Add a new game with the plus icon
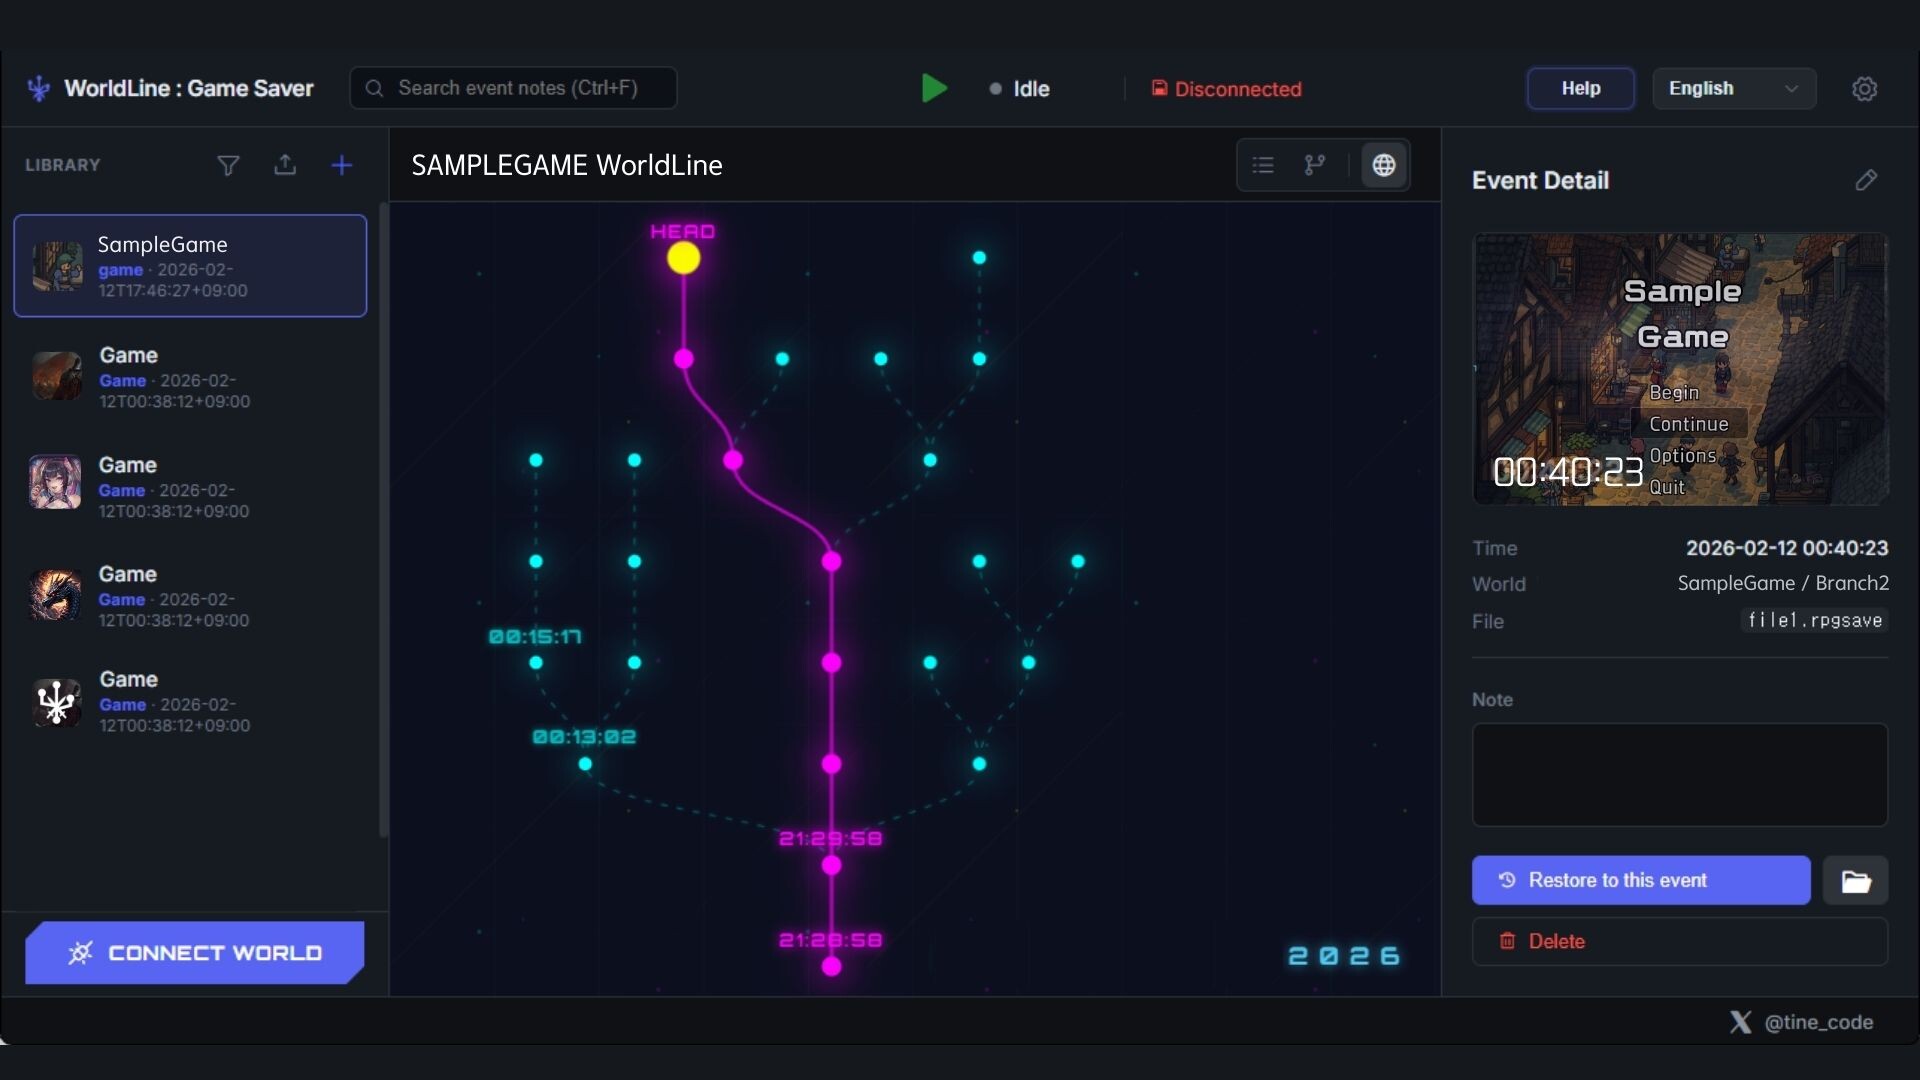 pyautogui.click(x=341, y=165)
